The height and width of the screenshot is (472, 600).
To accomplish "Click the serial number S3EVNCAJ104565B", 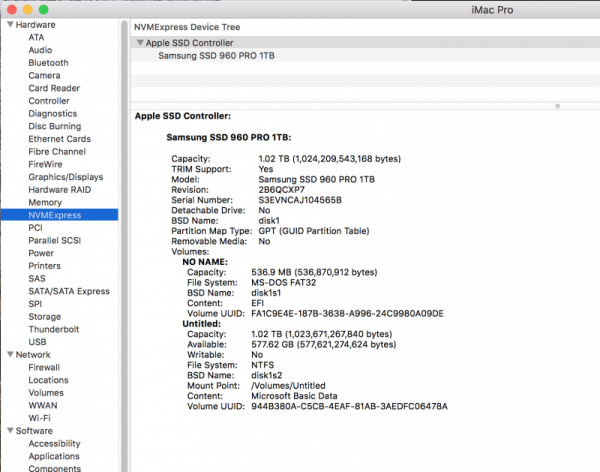I will (300, 200).
